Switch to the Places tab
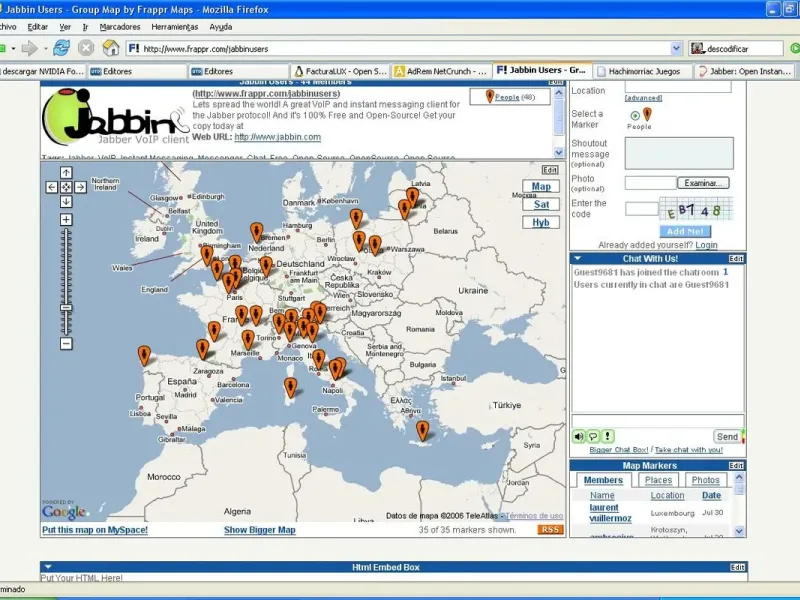 pos(658,481)
